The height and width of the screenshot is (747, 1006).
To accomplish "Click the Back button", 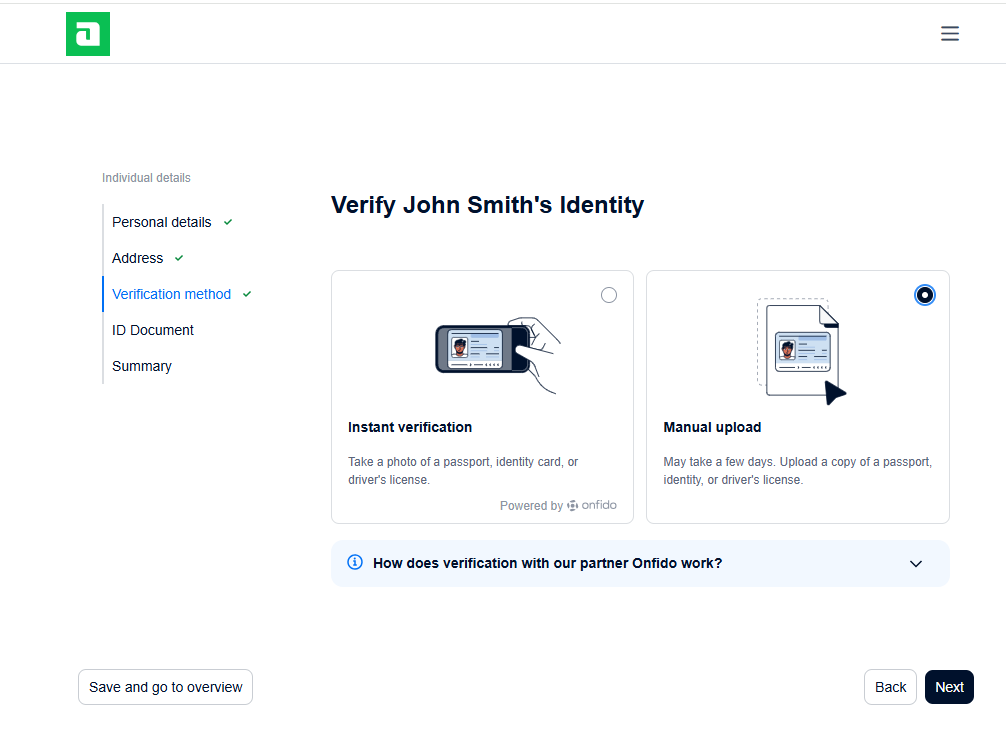I will [891, 687].
